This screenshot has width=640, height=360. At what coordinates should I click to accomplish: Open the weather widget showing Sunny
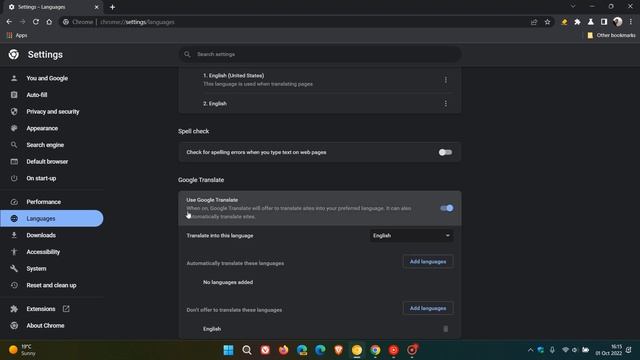22,350
